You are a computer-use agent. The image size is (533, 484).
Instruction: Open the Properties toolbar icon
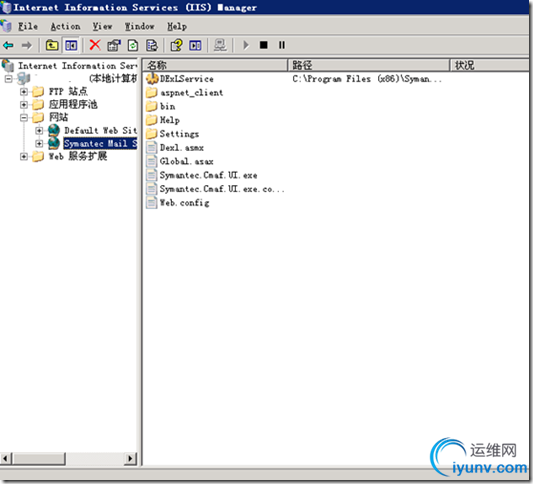114,45
